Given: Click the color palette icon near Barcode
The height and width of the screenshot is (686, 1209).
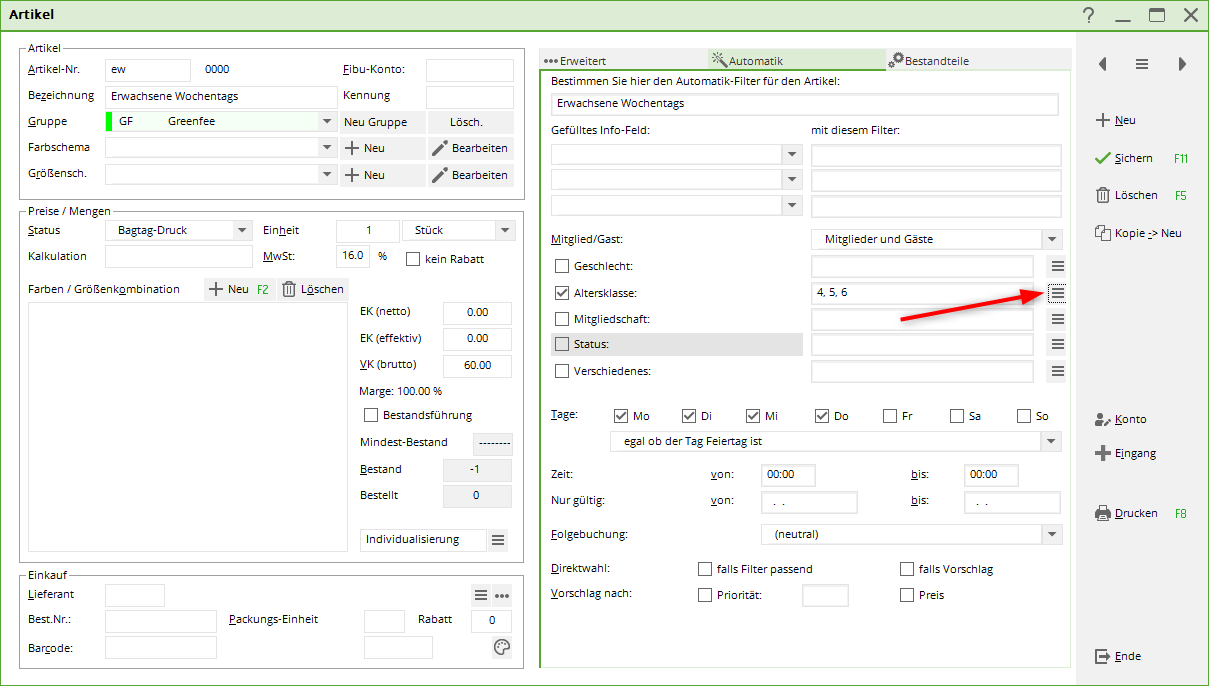Looking at the screenshot, I should 502,648.
